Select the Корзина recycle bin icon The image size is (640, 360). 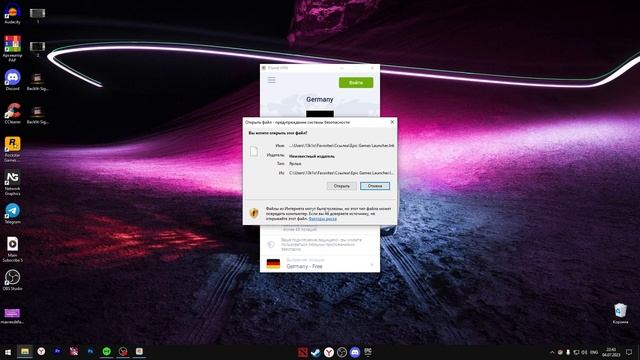pyautogui.click(x=620, y=313)
